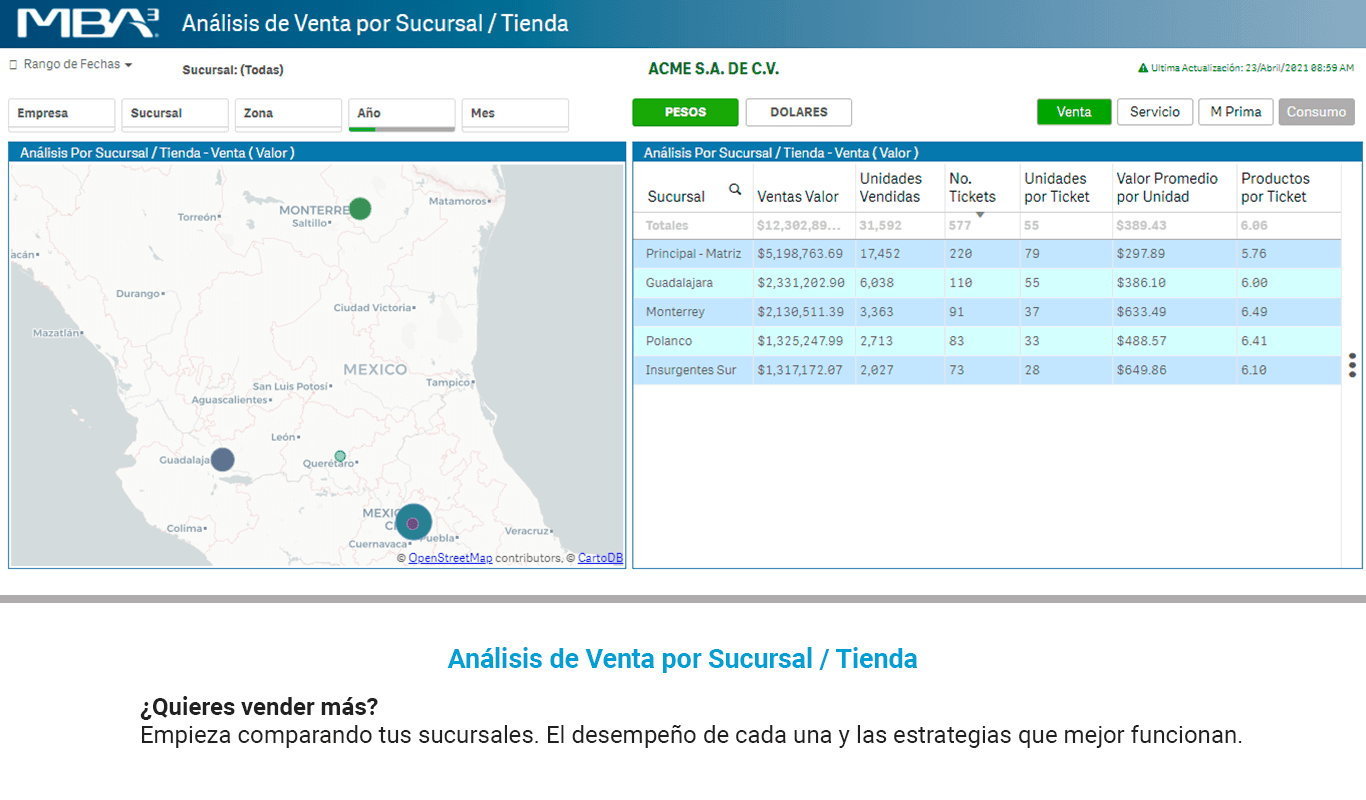This screenshot has width=1366, height=800.
Task: Select the small Querétaro map bubble
Action: point(340,456)
